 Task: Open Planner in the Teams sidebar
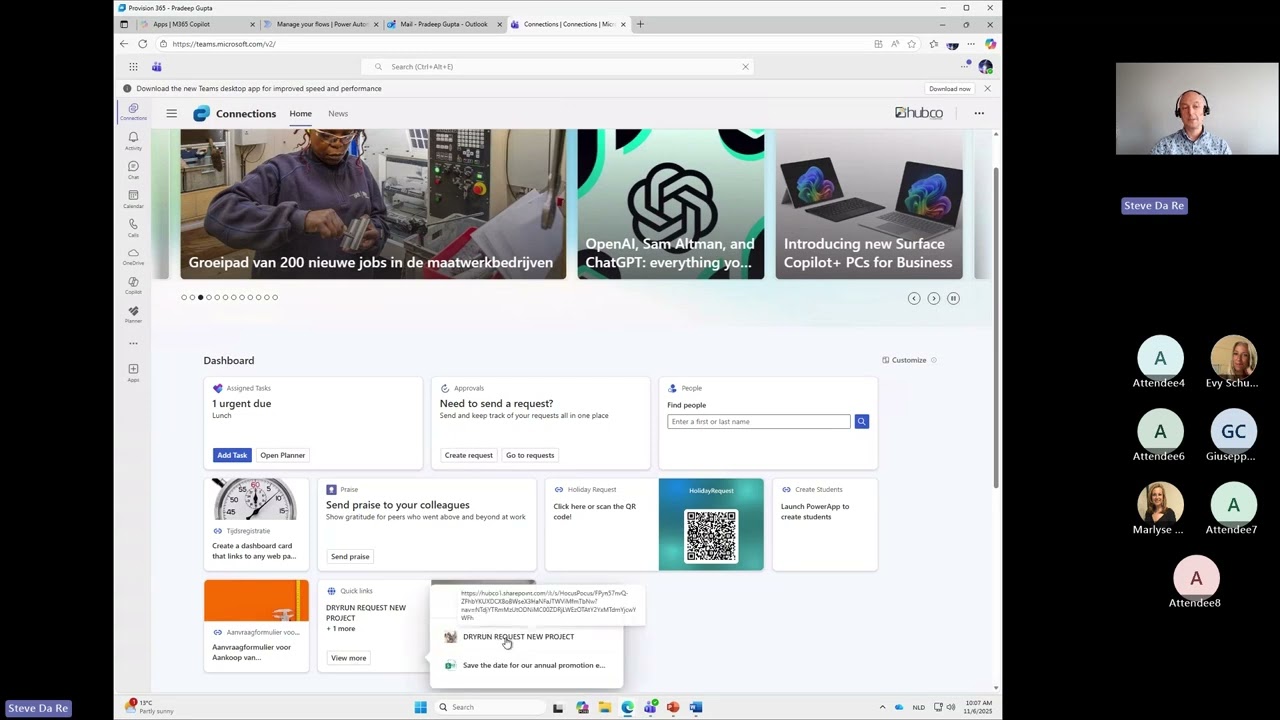[x=133, y=314]
